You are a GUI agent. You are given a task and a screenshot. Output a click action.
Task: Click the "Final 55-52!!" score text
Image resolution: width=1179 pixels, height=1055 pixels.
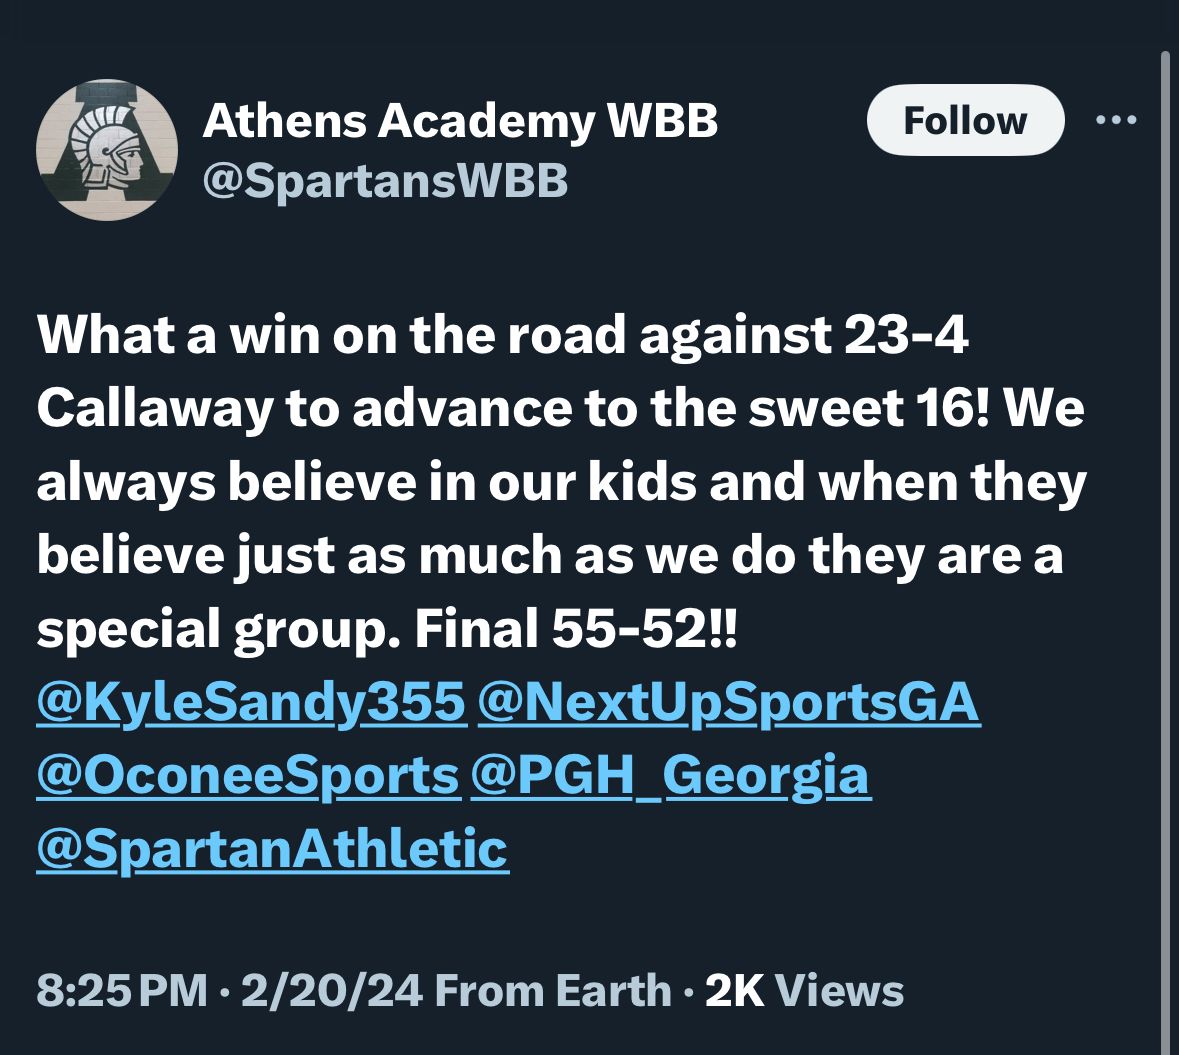[574, 629]
